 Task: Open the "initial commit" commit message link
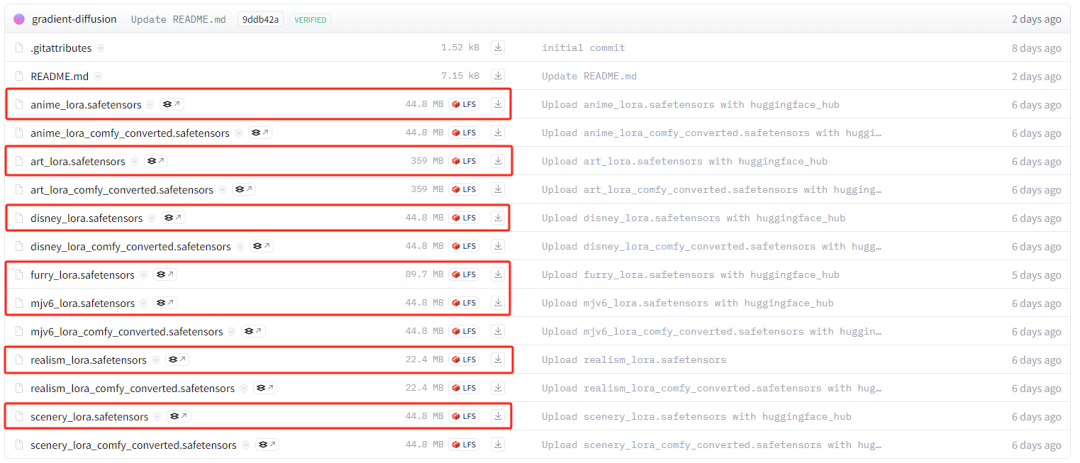click(x=583, y=48)
